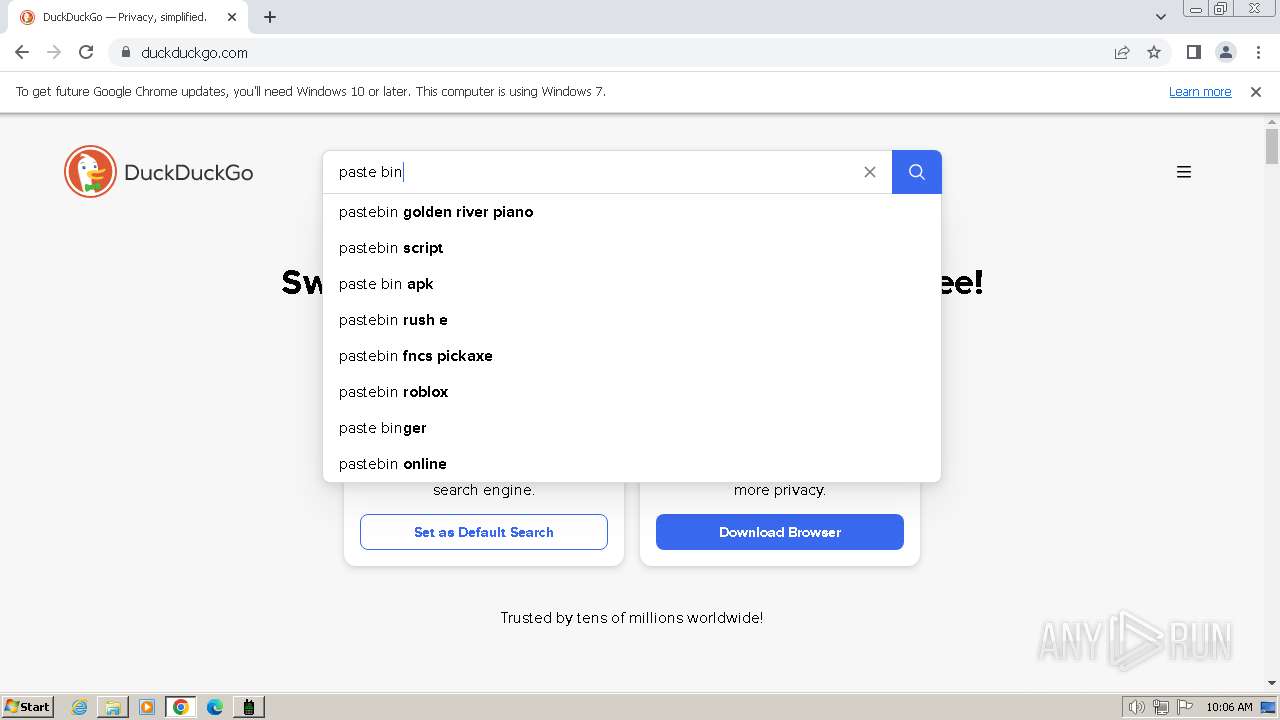Click the Action Center flag icon
1280x720 pixels.
coord(1184,707)
